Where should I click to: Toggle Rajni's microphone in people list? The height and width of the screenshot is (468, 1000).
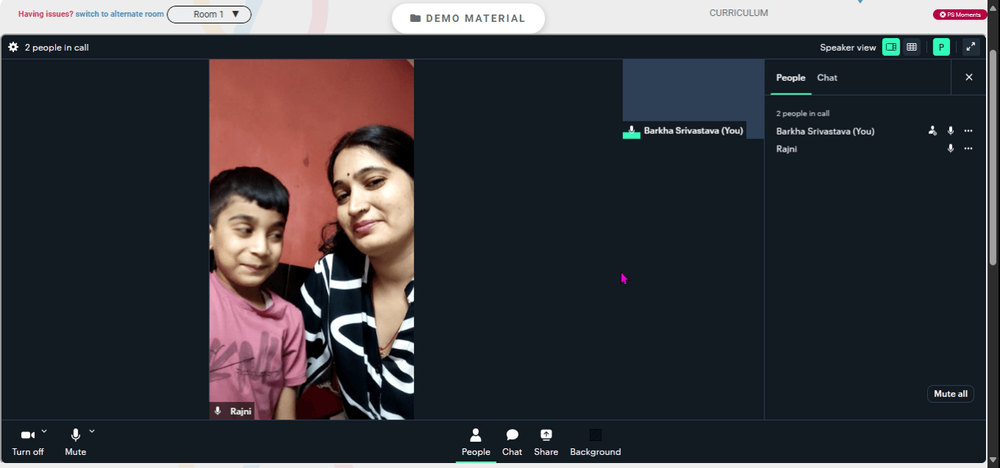click(x=950, y=149)
